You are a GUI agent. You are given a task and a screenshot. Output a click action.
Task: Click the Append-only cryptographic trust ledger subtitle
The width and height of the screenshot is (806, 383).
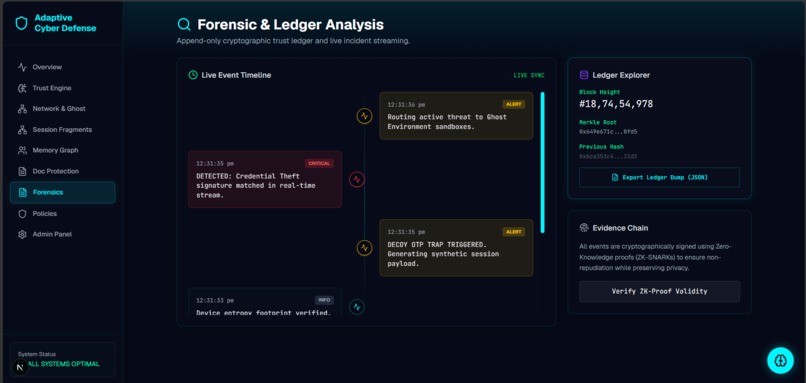click(293, 41)
